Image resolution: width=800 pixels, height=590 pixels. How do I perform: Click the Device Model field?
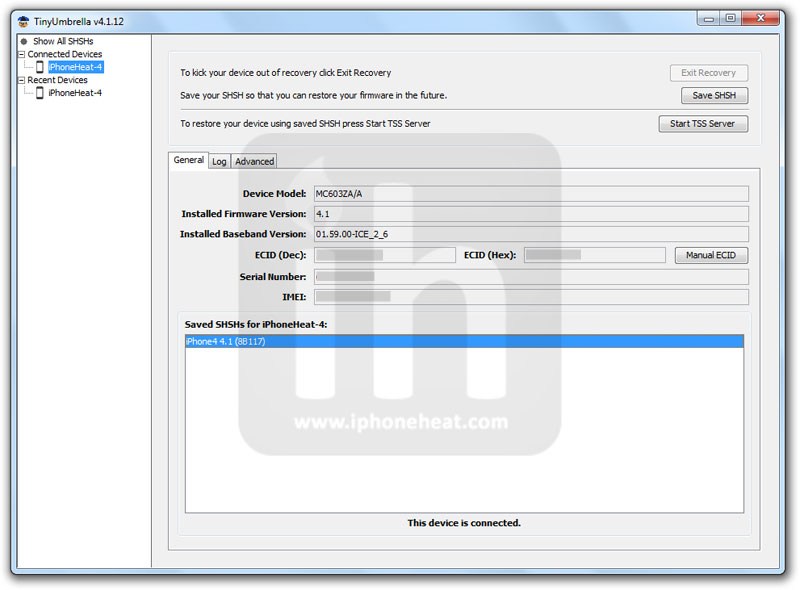pos(531,194)
